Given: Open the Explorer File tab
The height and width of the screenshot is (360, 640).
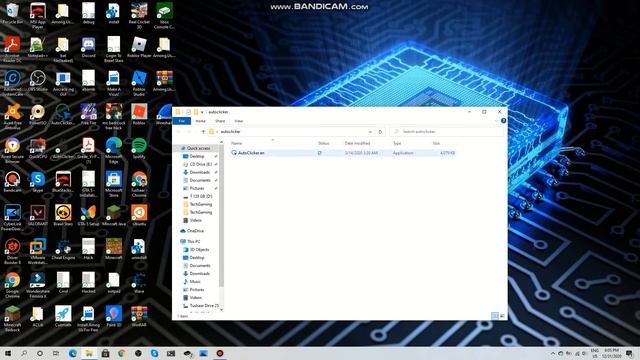Looking at the screenshot, I should [x=182, y=121].
